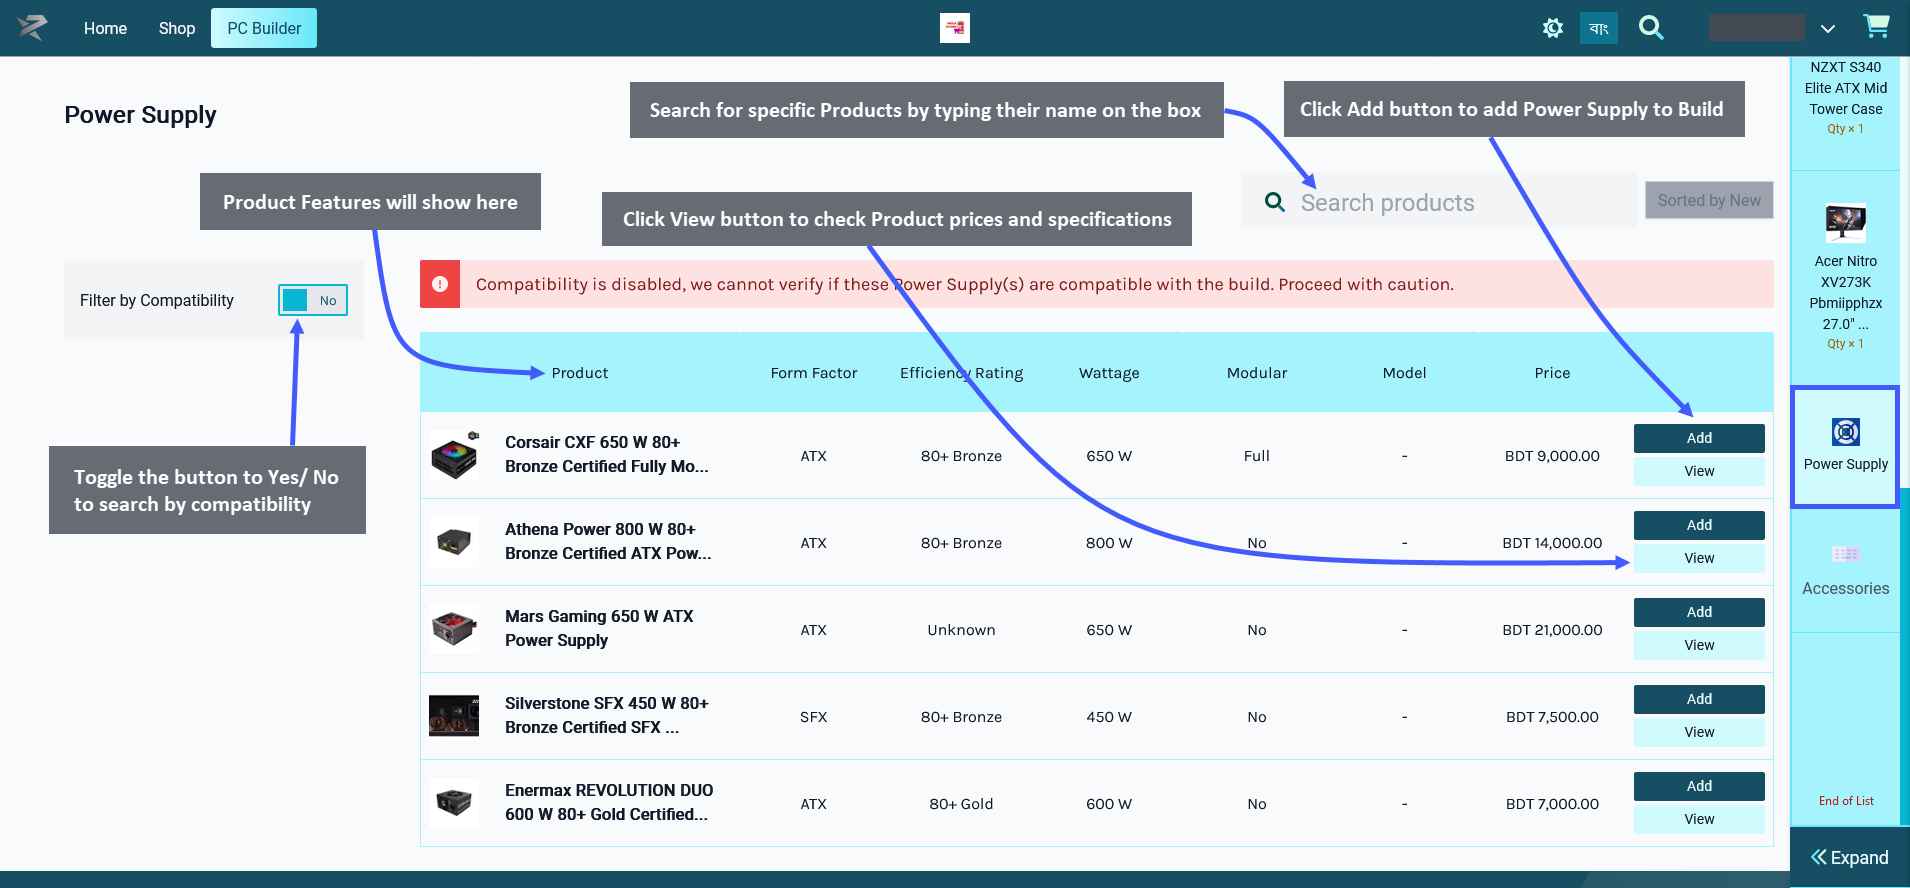Click the search icon beside Search products
The width and height of the screenshot is (1910, 888).
click(1274, 202)
